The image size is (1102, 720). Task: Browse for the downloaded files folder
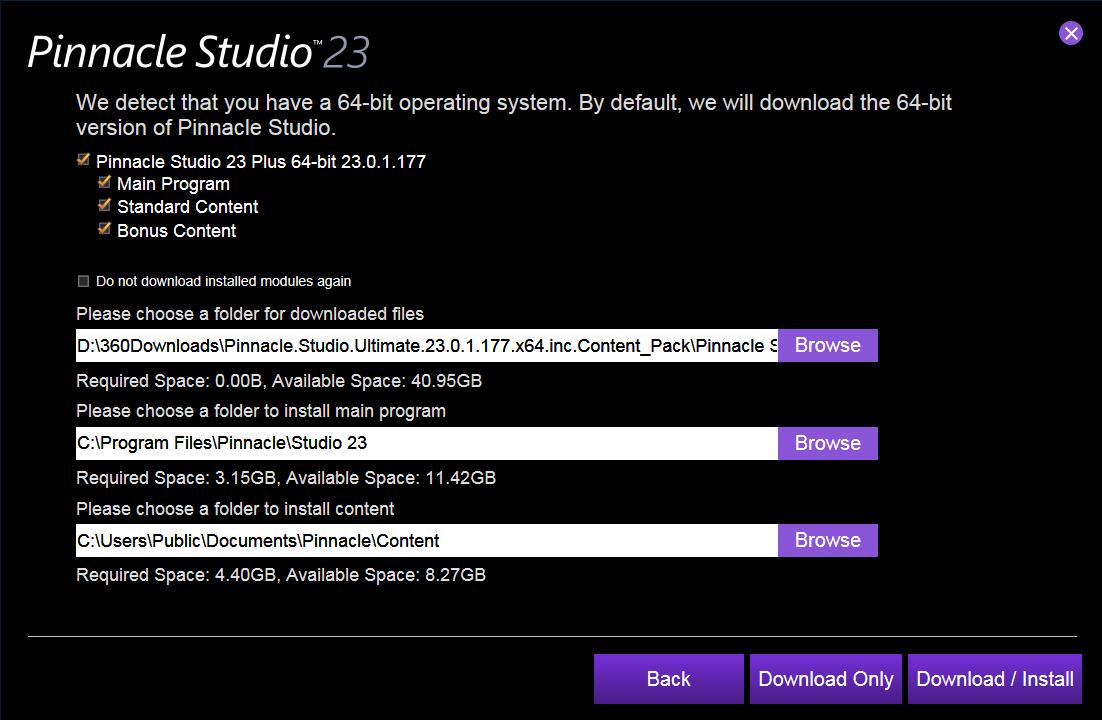(827, 345)
